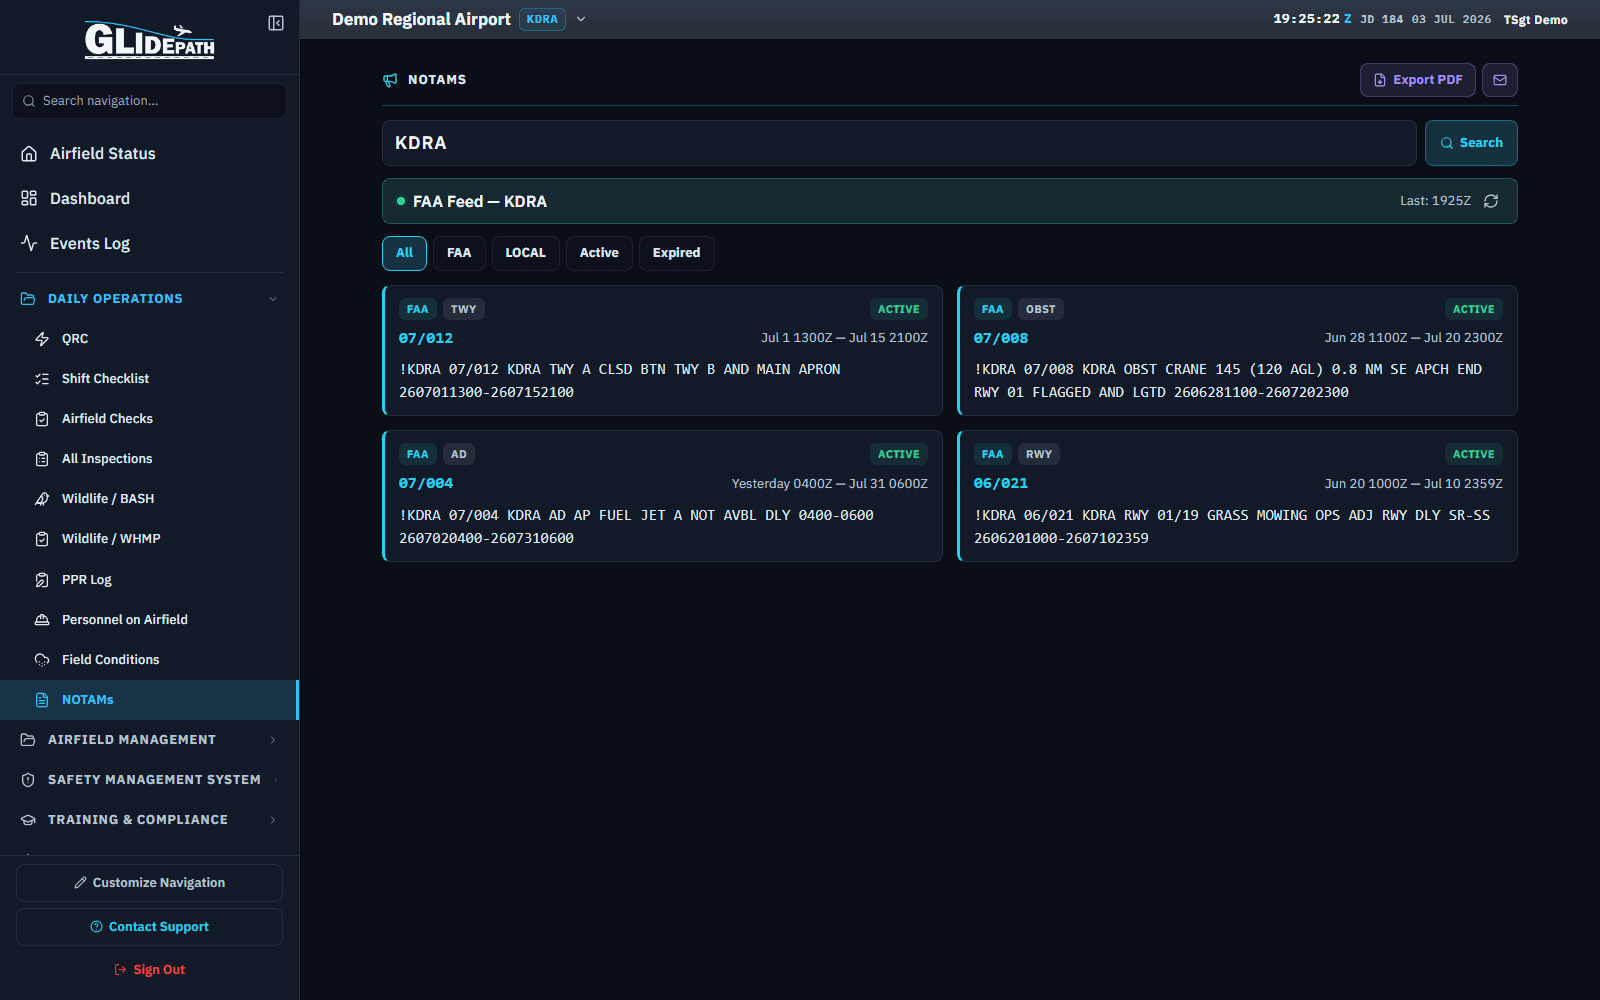The image size is (1600, 1000).
Task: Open Field Conditions in sidebar
Action: pos(150,660)
